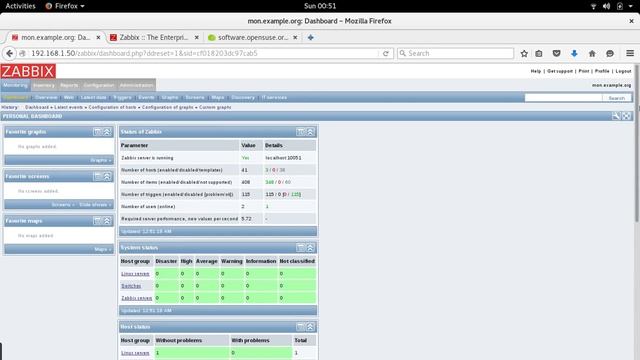
Task: Open Linux servers in System status
Action: click(x=135, y=274)
